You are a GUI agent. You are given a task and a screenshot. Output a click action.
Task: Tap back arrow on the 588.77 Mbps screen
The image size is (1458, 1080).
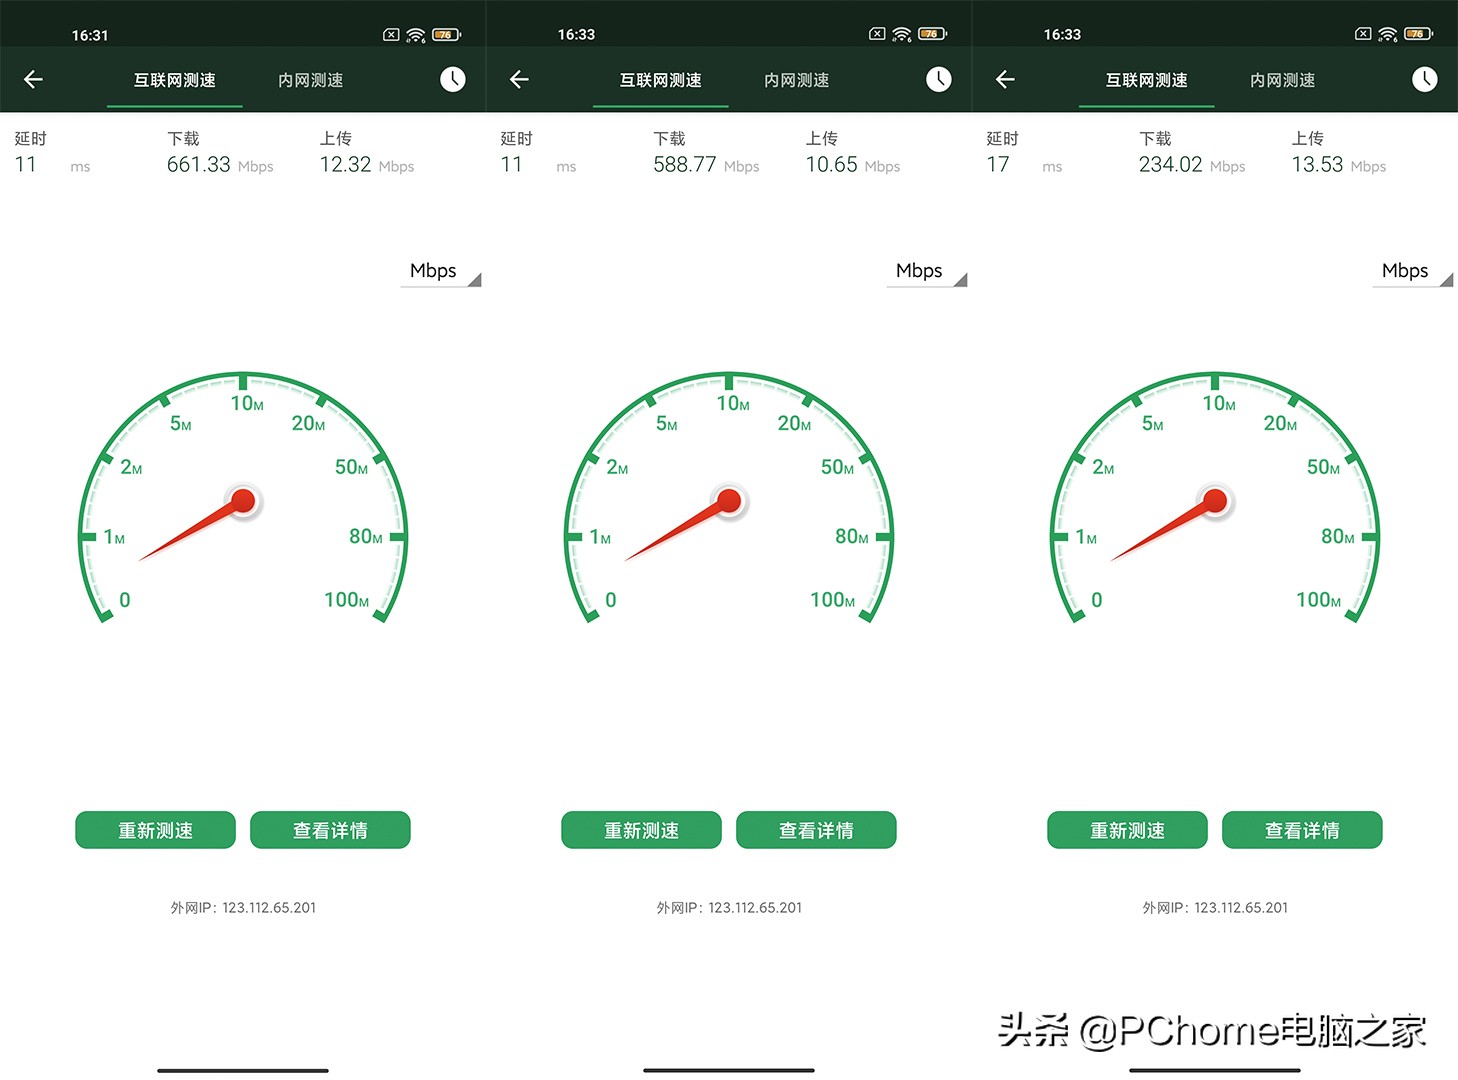click(519, 80)
